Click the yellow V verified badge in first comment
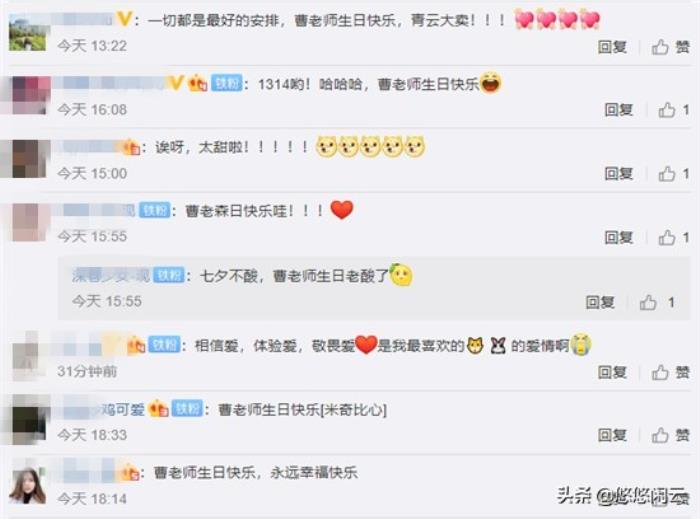Viewport: 700px width, 519px height. (x=125, y=19)
